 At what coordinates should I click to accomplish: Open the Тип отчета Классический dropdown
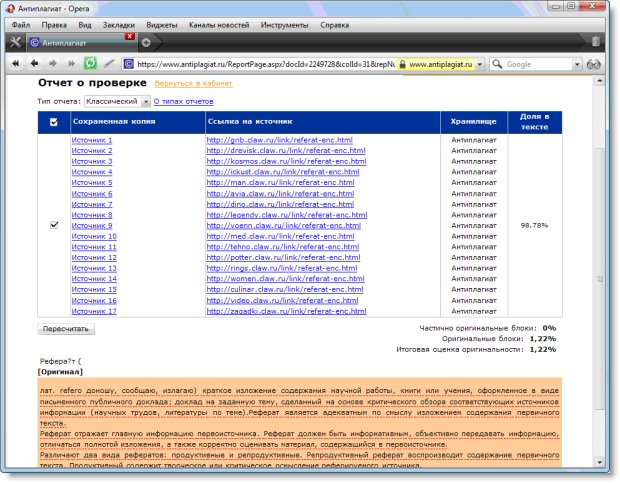(x=117, y=102)
